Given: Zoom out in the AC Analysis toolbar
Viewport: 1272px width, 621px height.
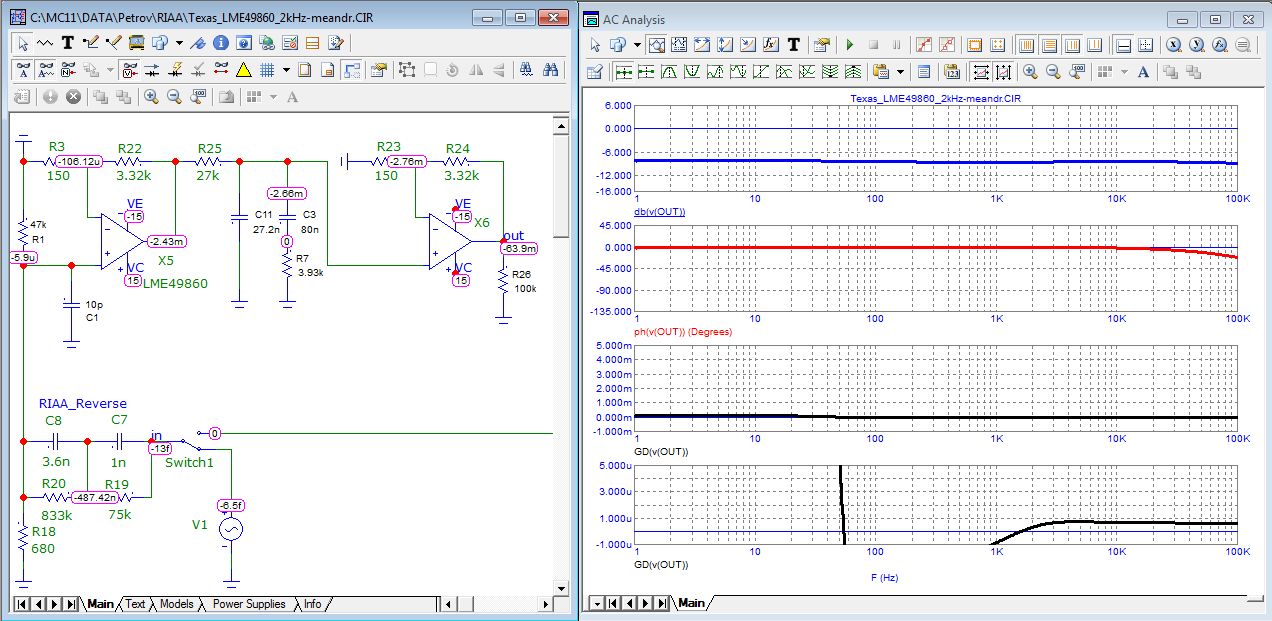Looking at the screenshot, I should click(1053, 72).
